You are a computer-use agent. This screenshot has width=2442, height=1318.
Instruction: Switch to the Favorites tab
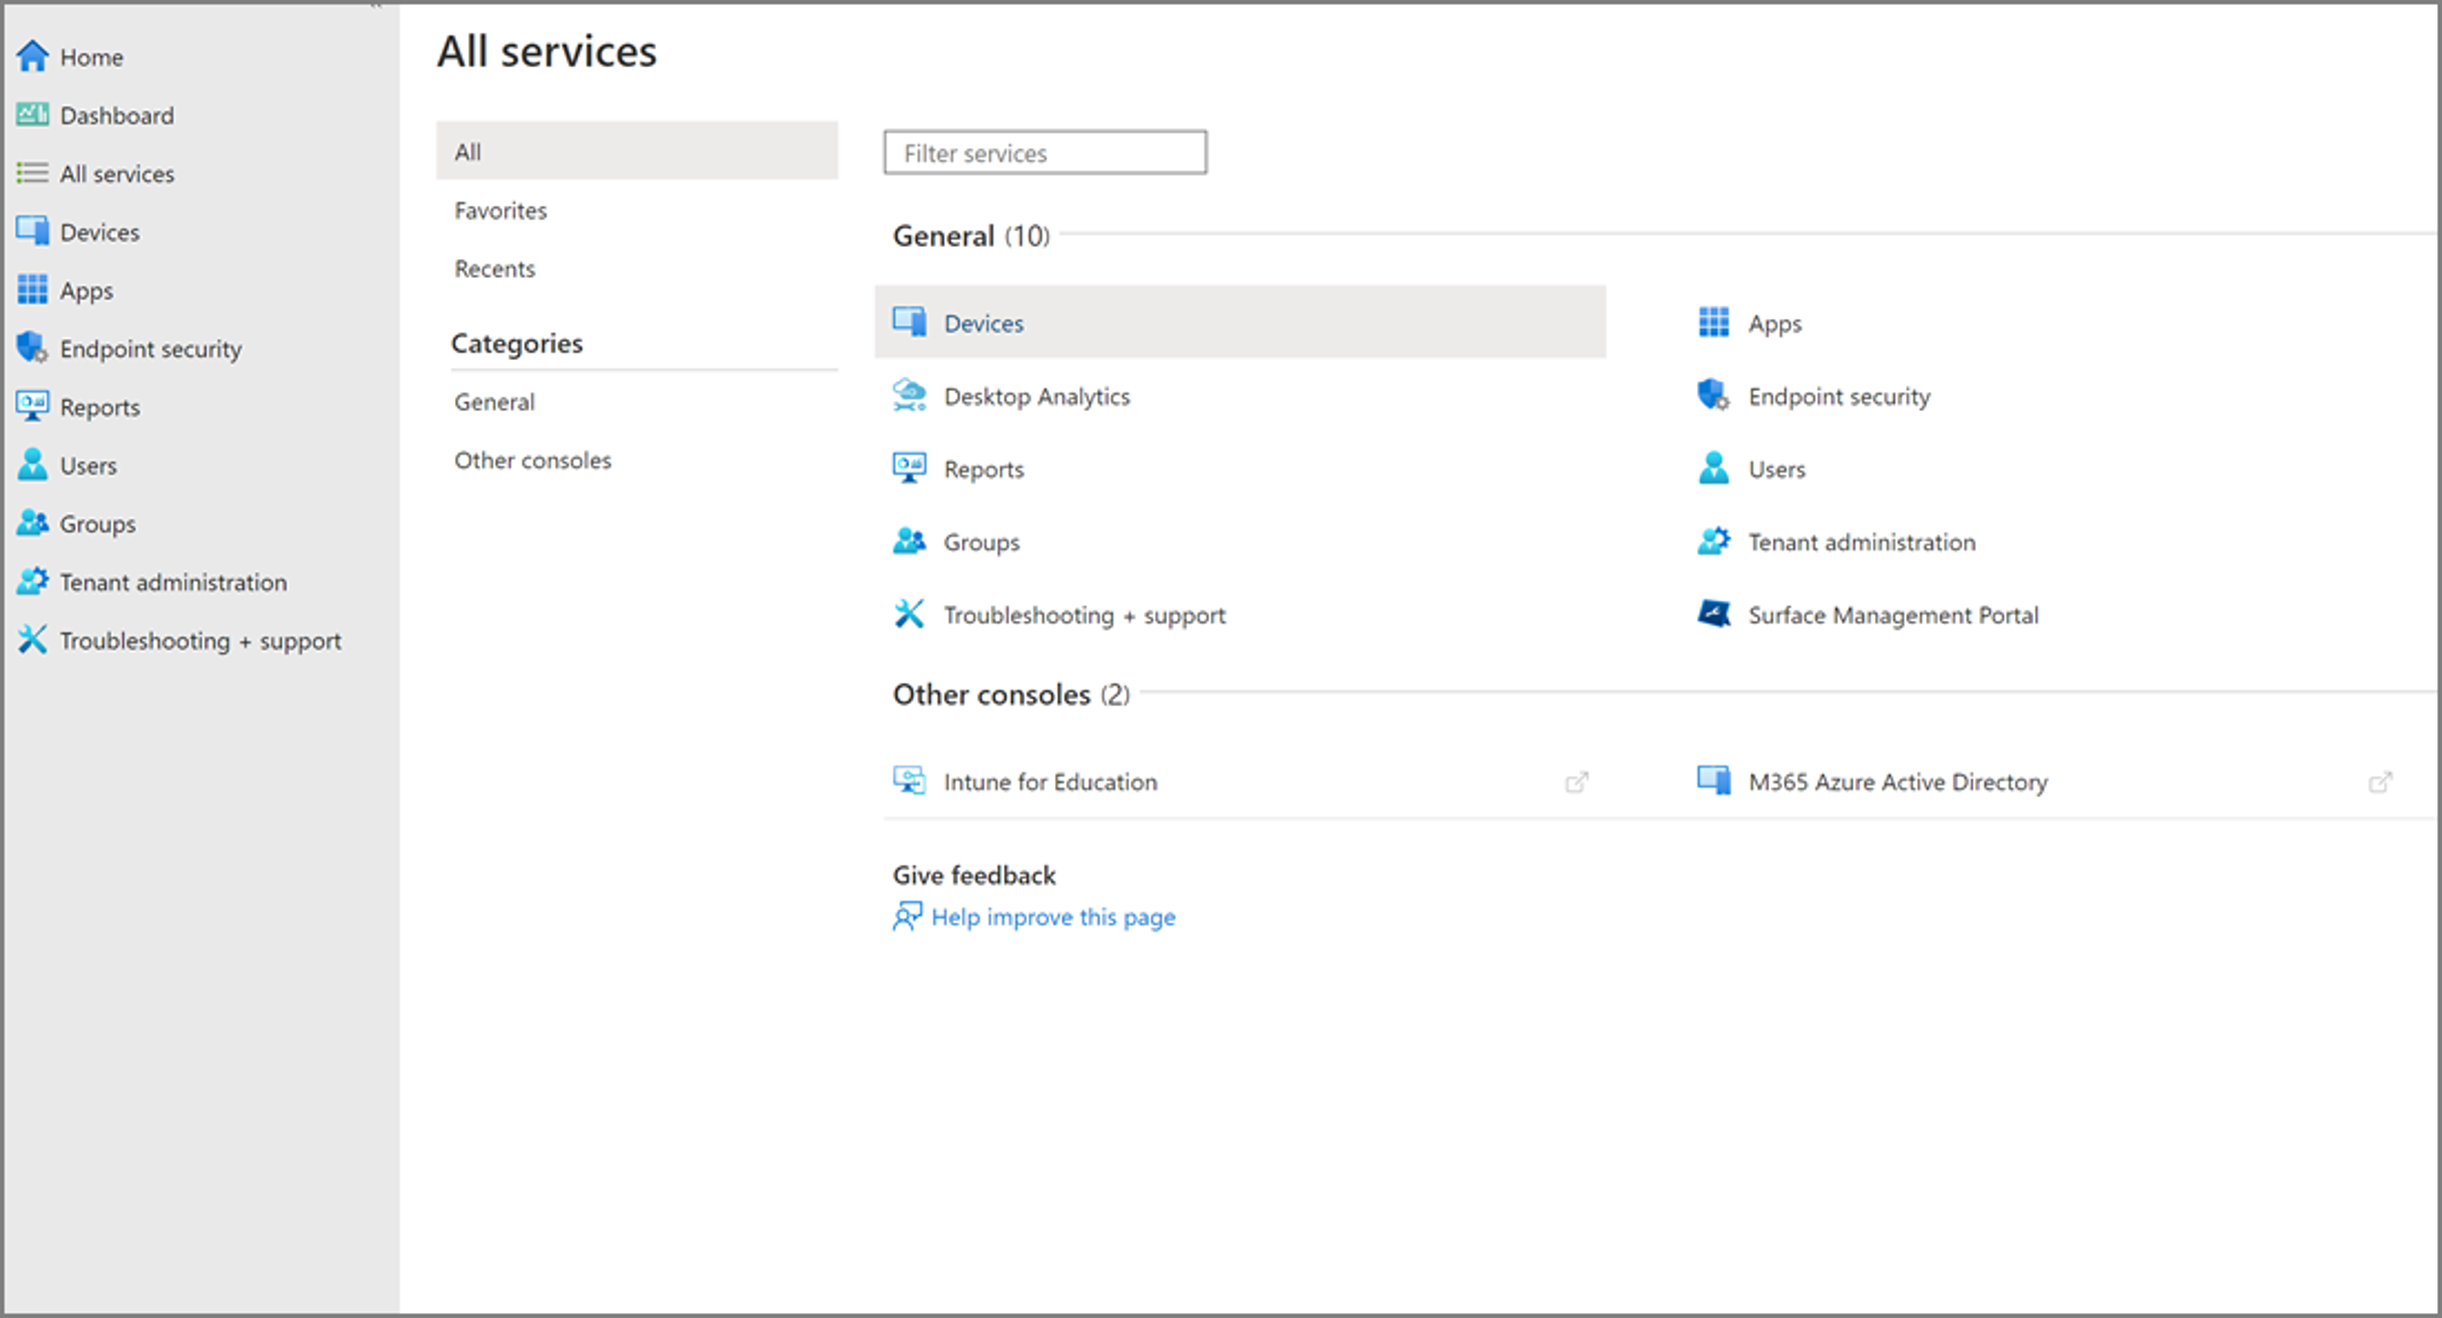click(500, 210)
